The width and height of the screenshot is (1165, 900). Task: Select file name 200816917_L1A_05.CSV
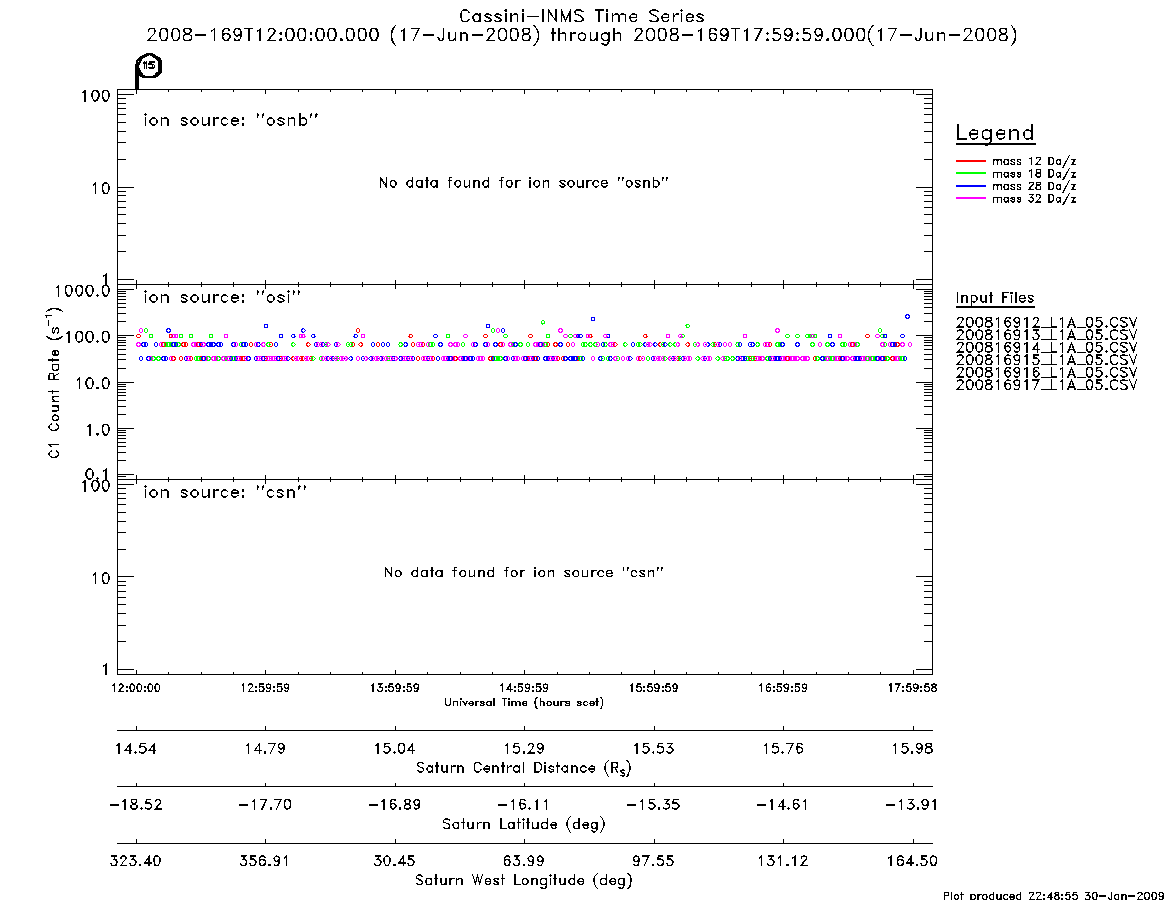pos(1046,385)
